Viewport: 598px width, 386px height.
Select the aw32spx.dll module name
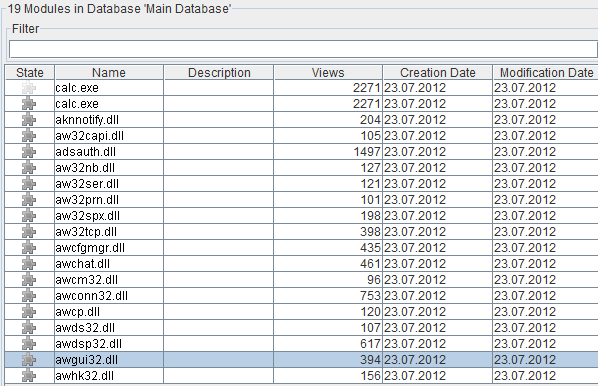pyautogui.click(x=87, y=216)
